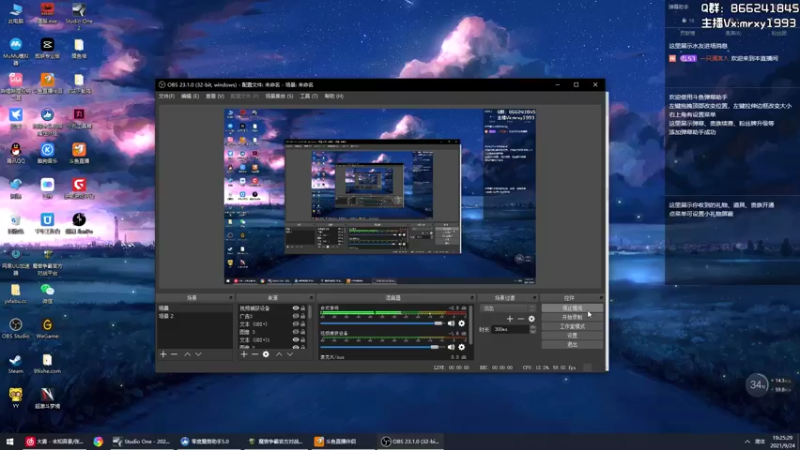Click the Windows Start button
The width and height of the screenshot is (800, 450).
tap(9, 441)
